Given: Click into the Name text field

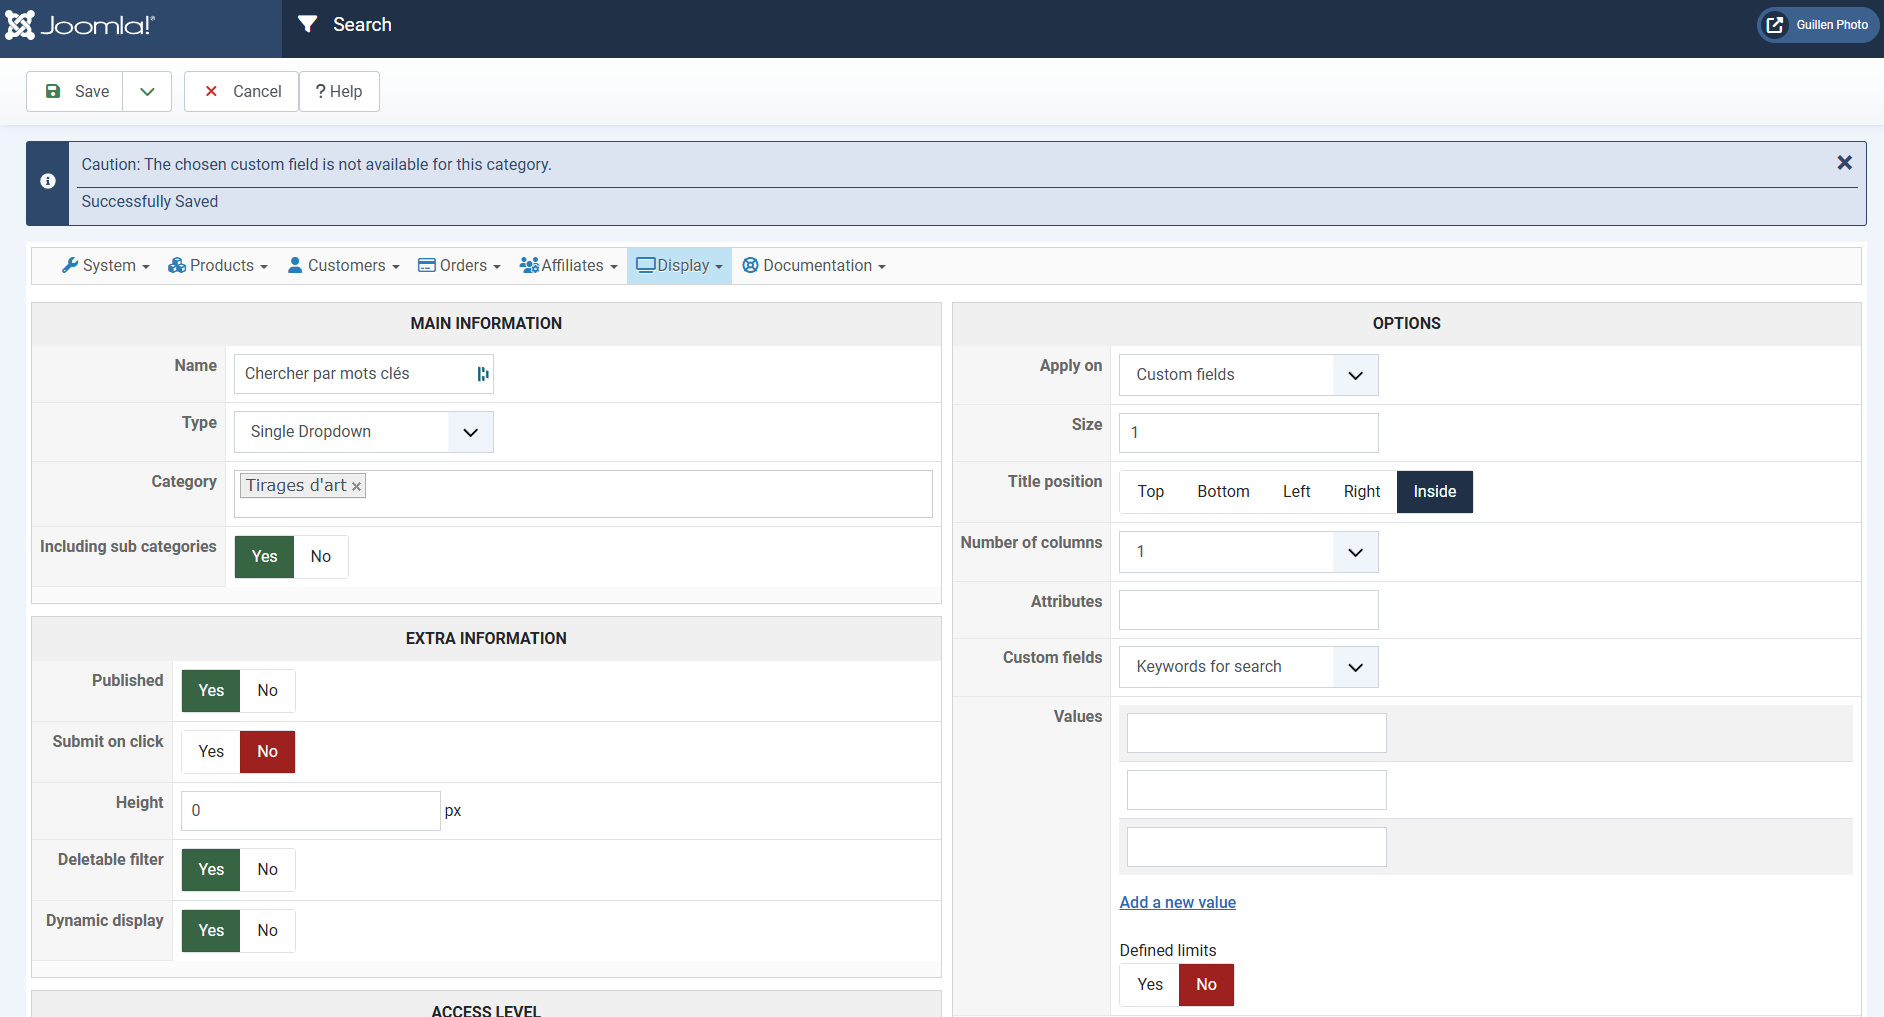Looking at the screenshot, I should (364, 374).
